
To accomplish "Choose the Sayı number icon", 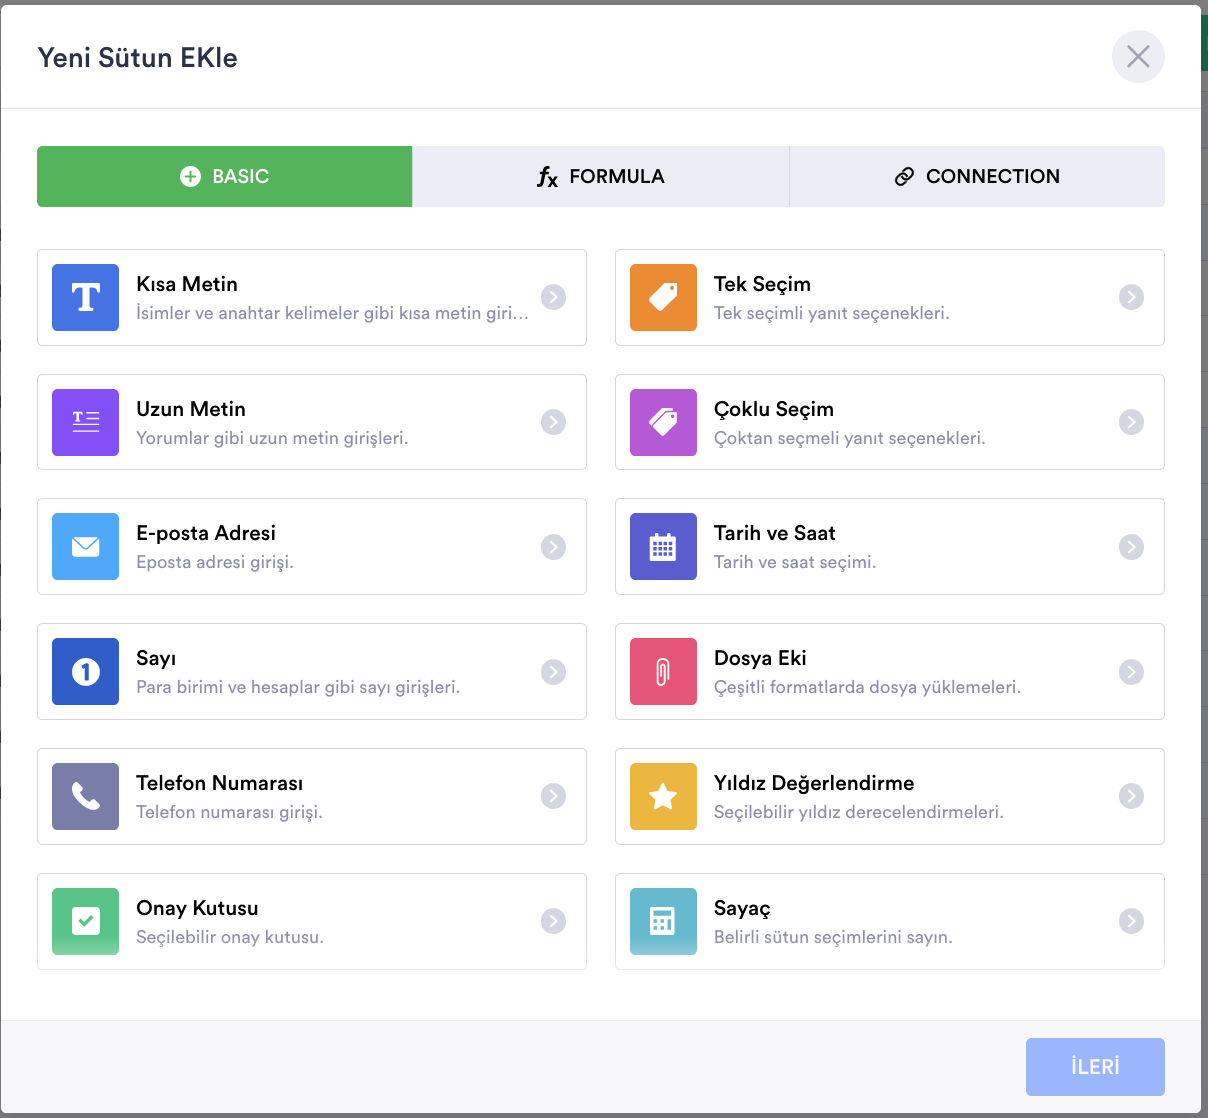I will point(86,672).
